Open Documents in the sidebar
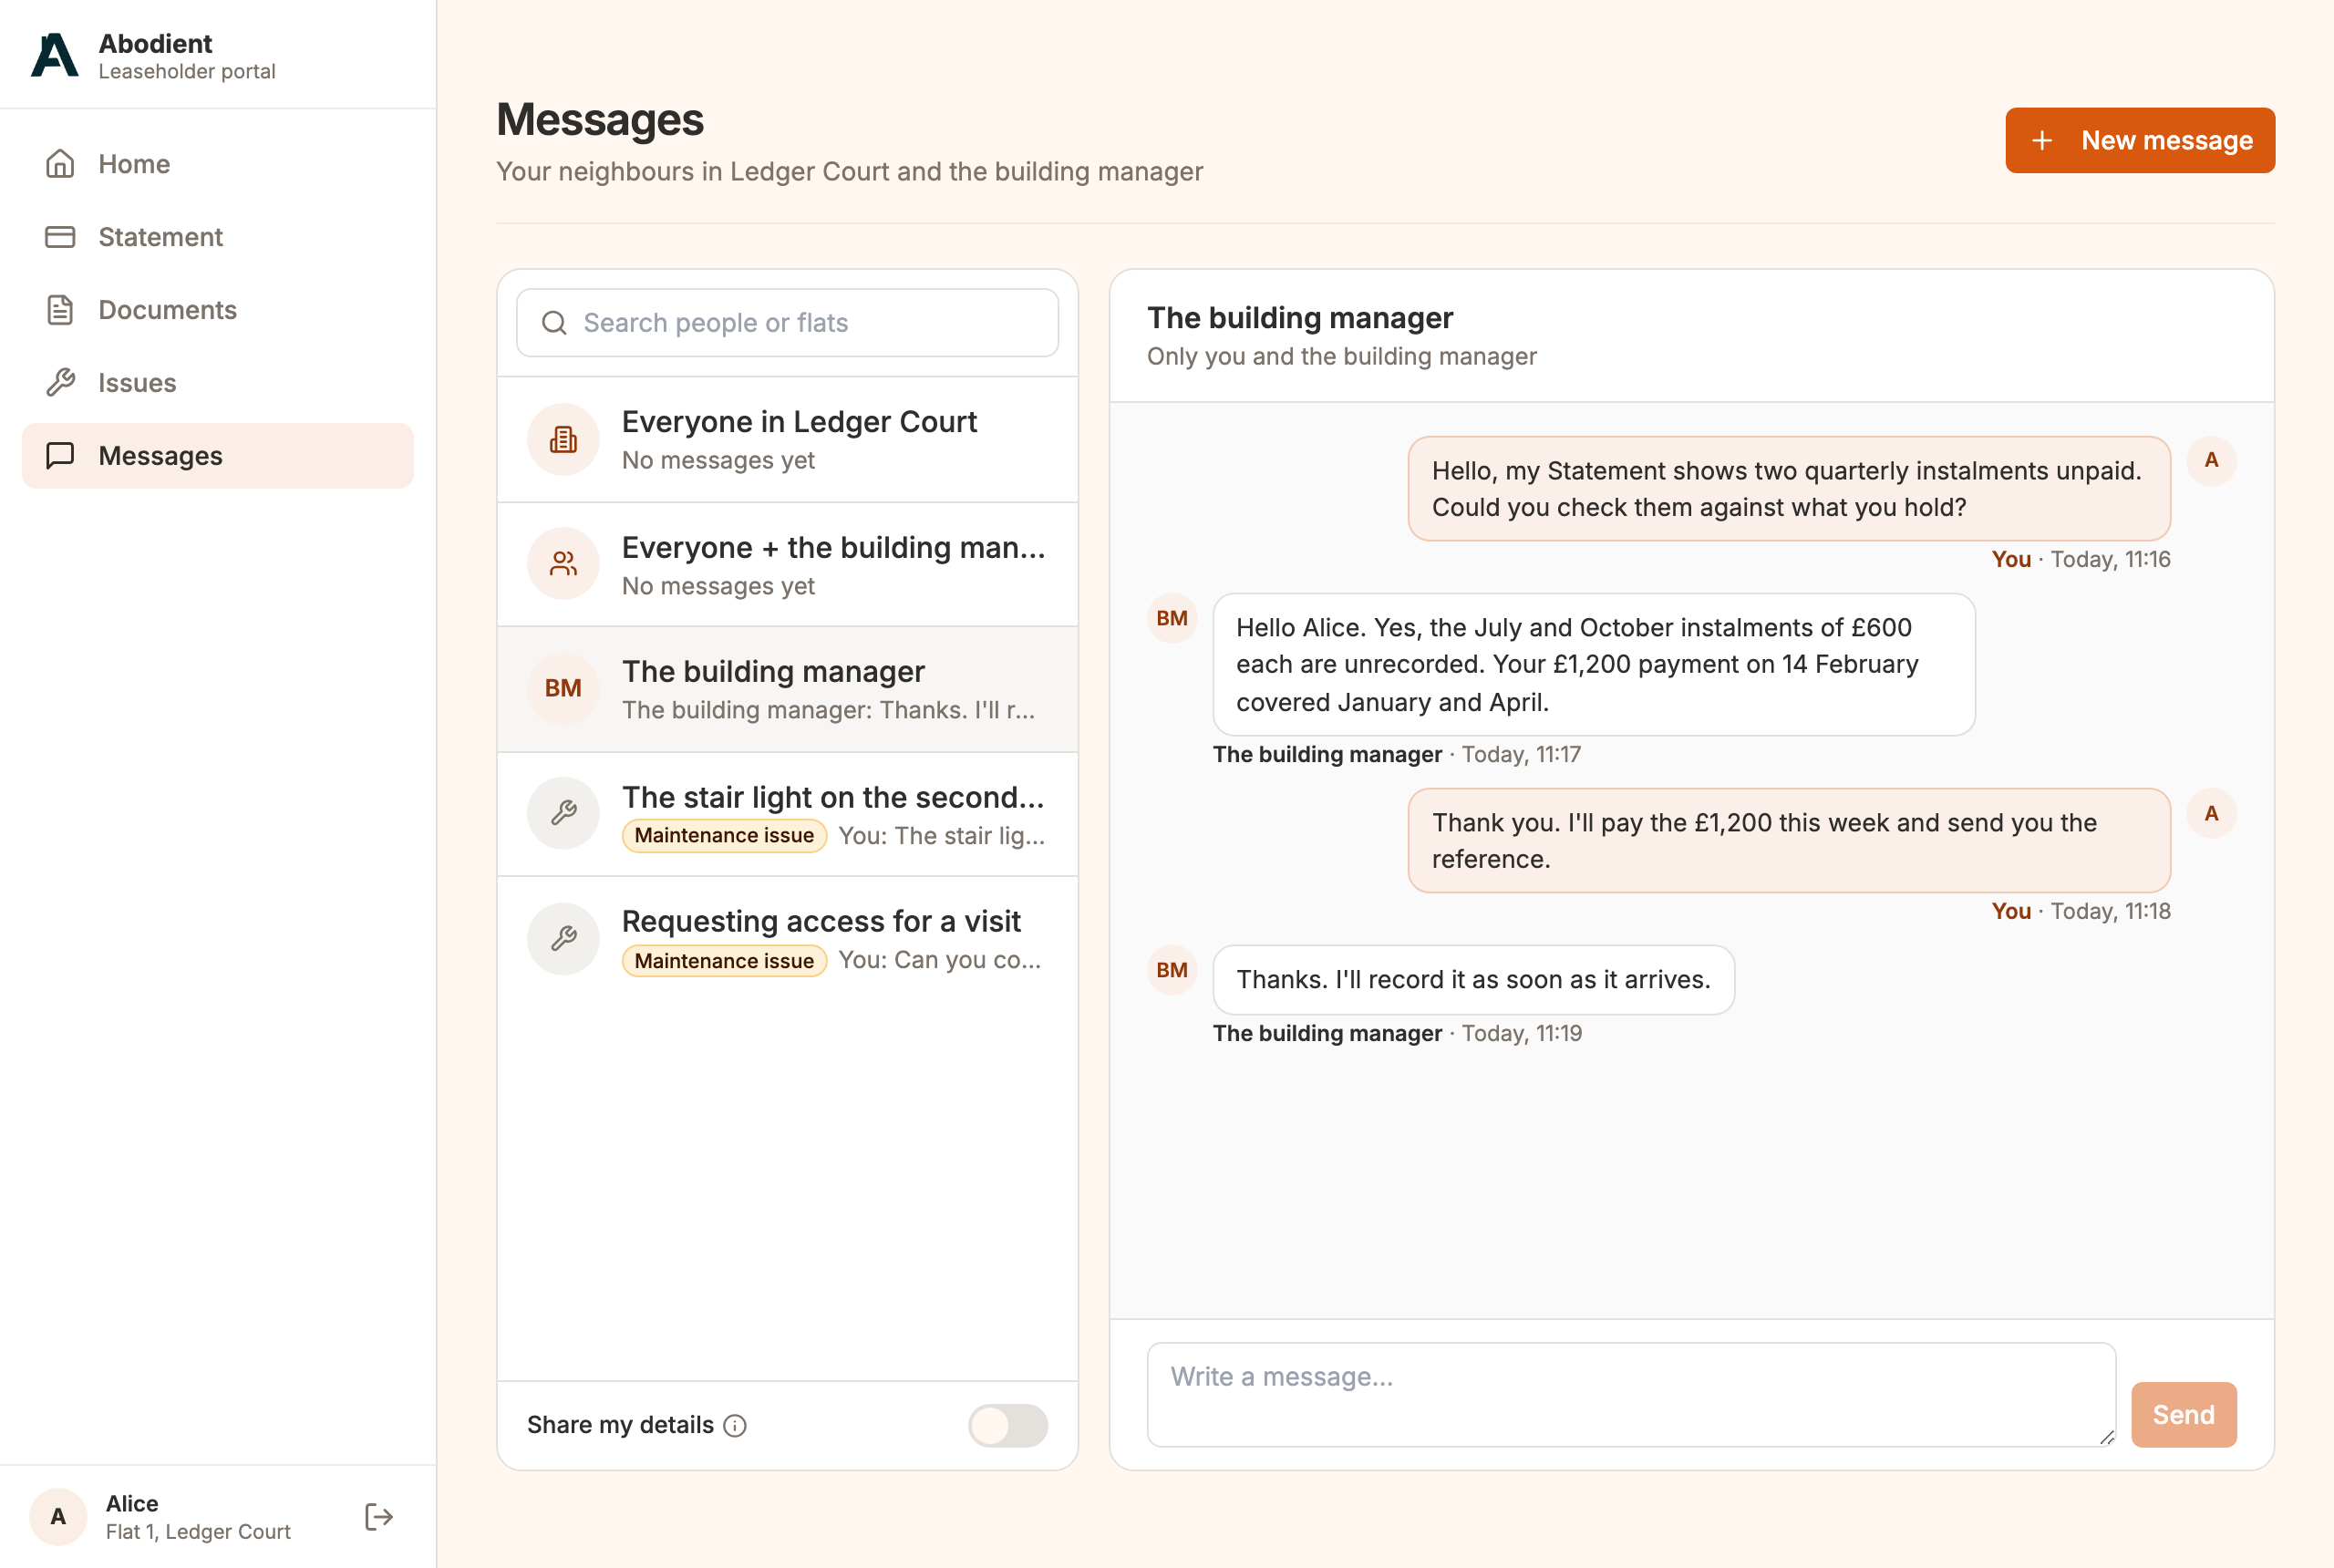This screenshot has width=2334, height=1568. (x=218, y=309)
